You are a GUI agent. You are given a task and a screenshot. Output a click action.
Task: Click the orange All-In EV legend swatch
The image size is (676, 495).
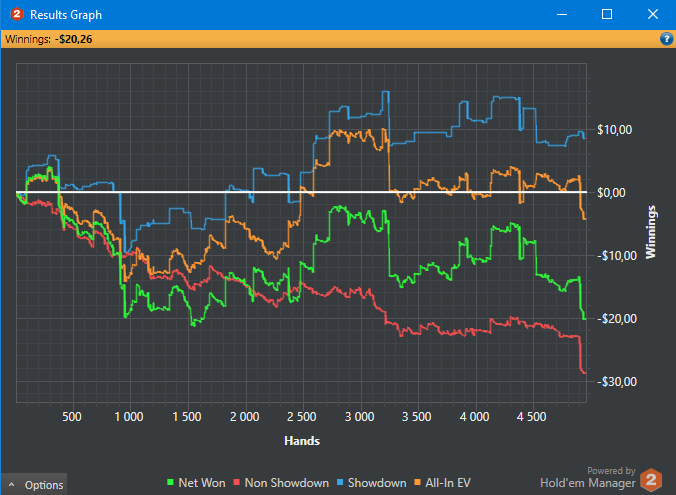[417, 482]
